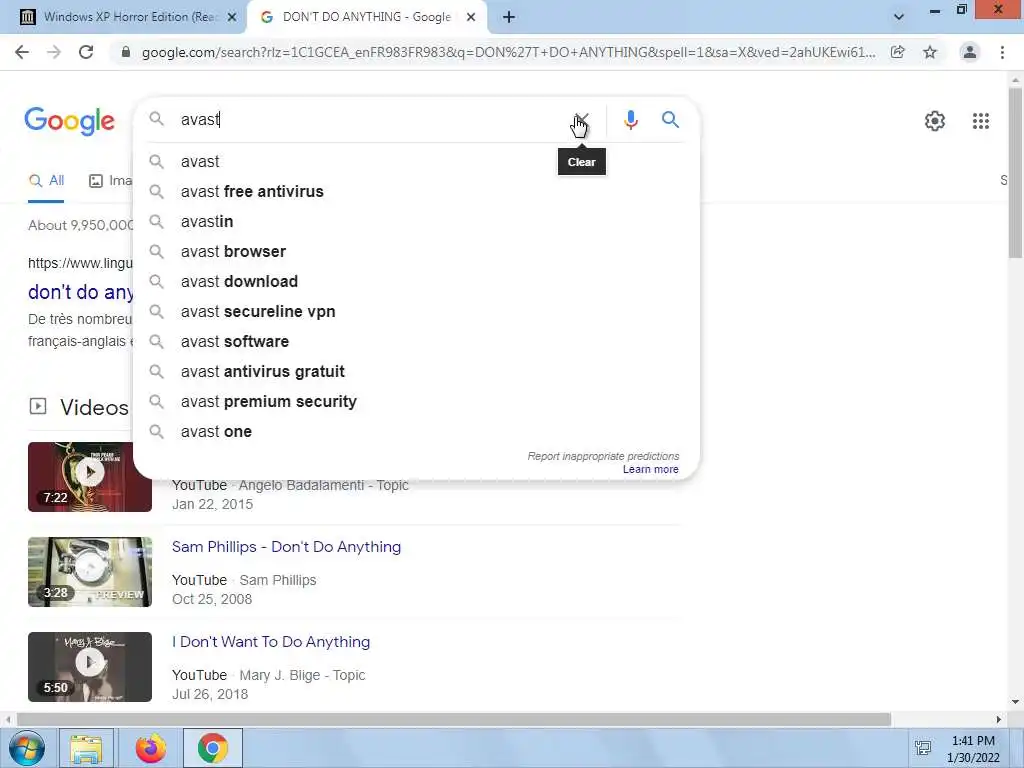Choose suggestion "avast premium security"
This screenshot has width=1024, height=768.
(x=415, y=402)
